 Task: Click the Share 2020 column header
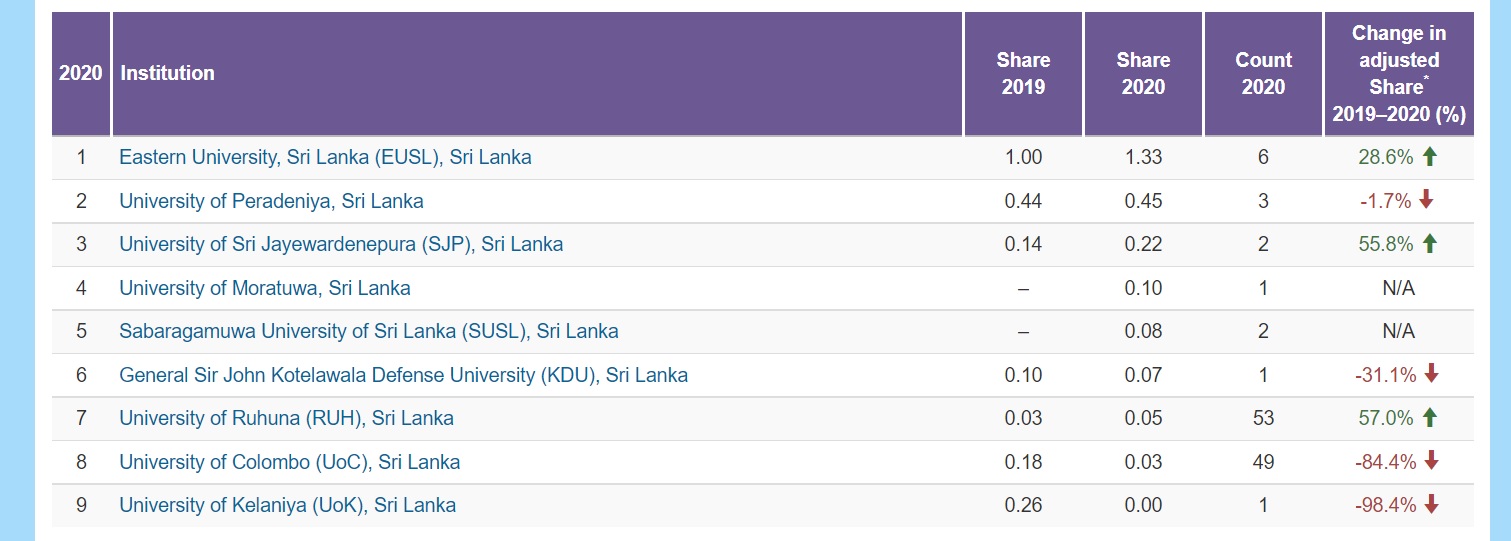coord(1143,74)
